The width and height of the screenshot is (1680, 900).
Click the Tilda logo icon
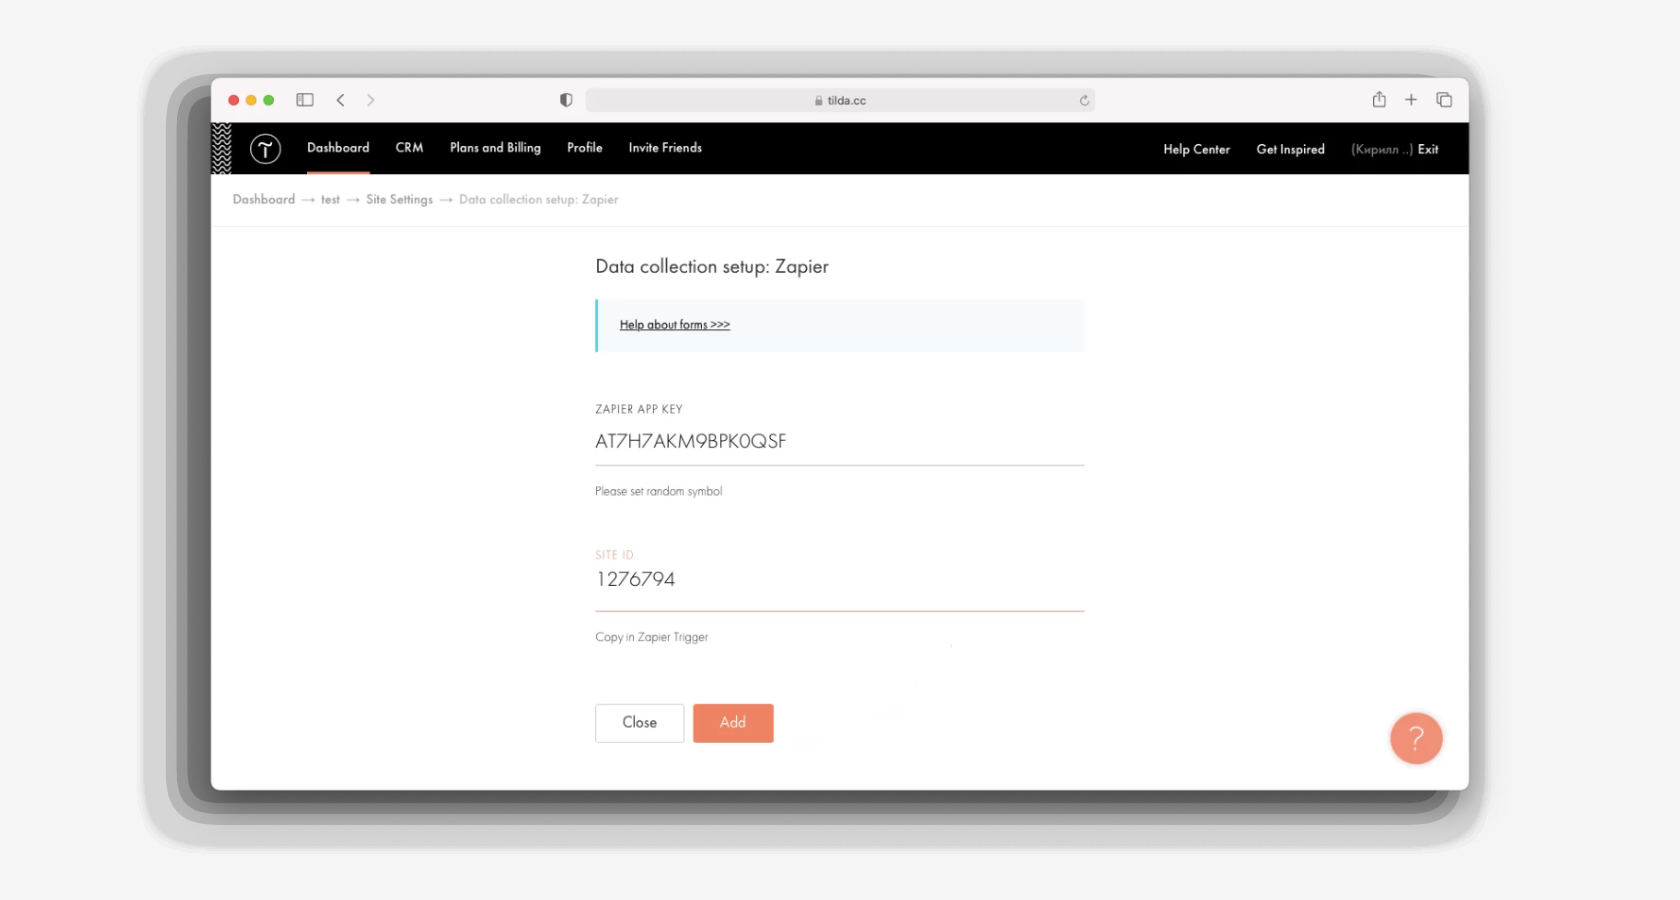point(265,149)
